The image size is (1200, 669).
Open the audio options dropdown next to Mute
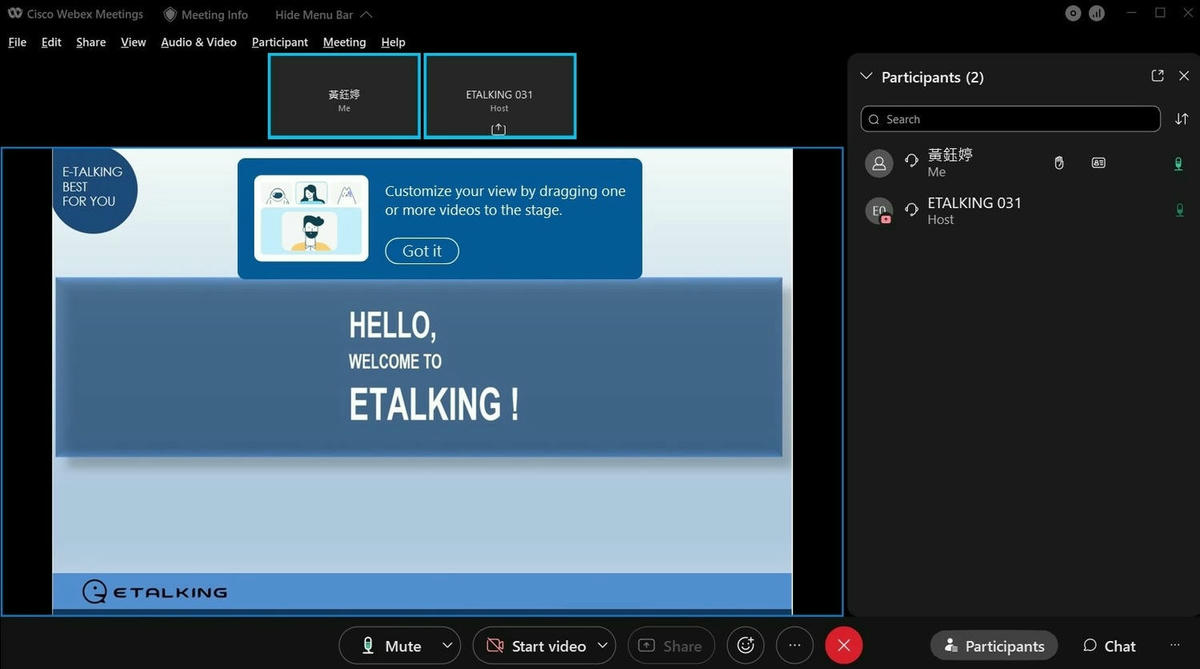(449, 646)
